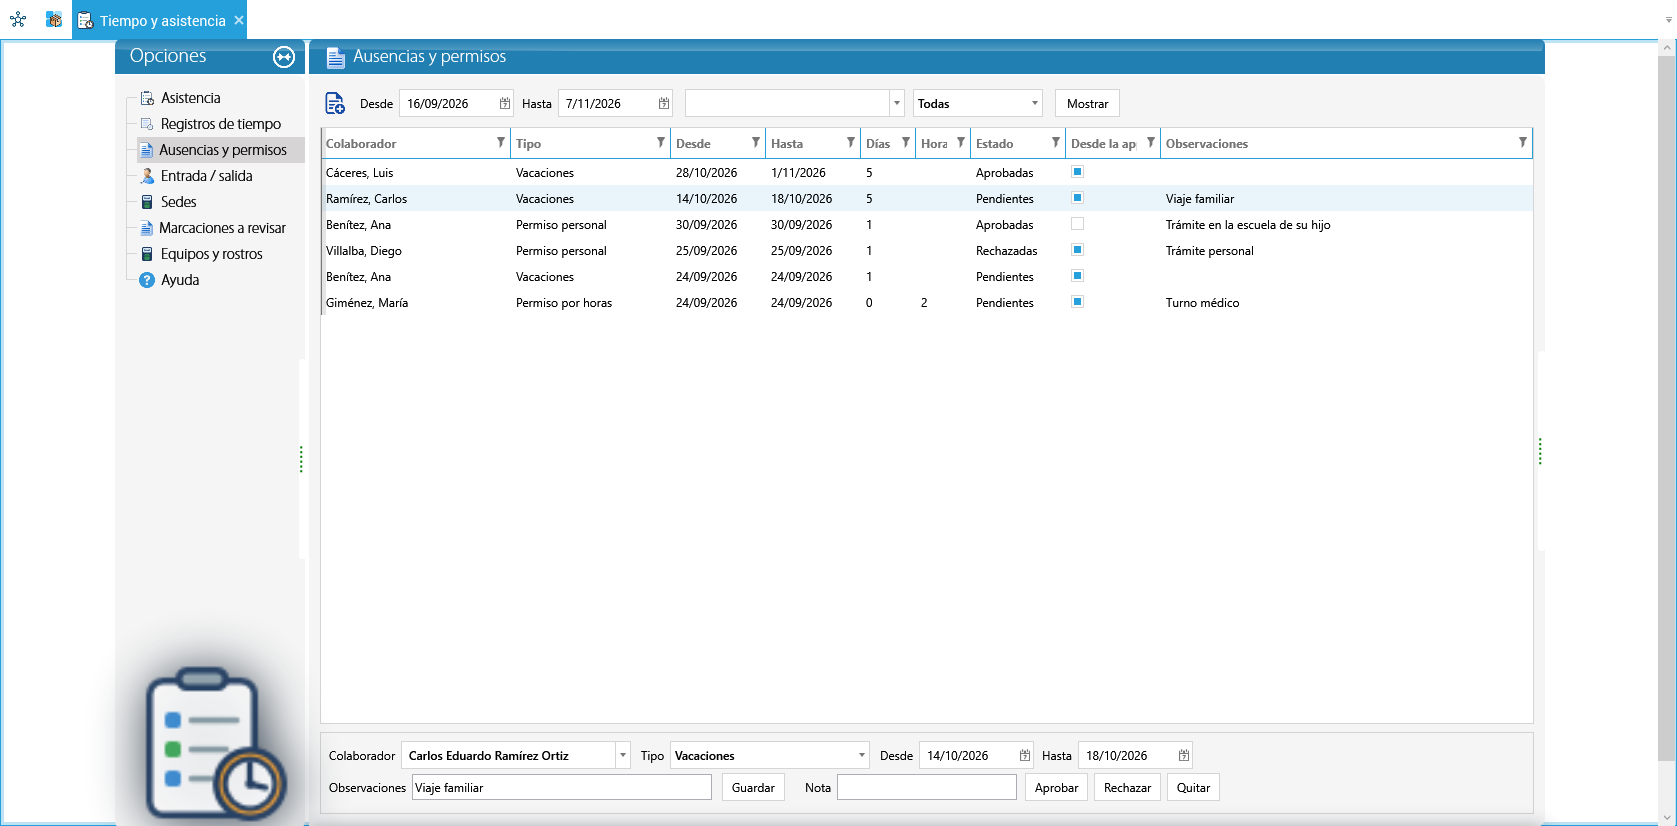
Task: Open Marcaciones a revisar
Action: click(222, 228)
